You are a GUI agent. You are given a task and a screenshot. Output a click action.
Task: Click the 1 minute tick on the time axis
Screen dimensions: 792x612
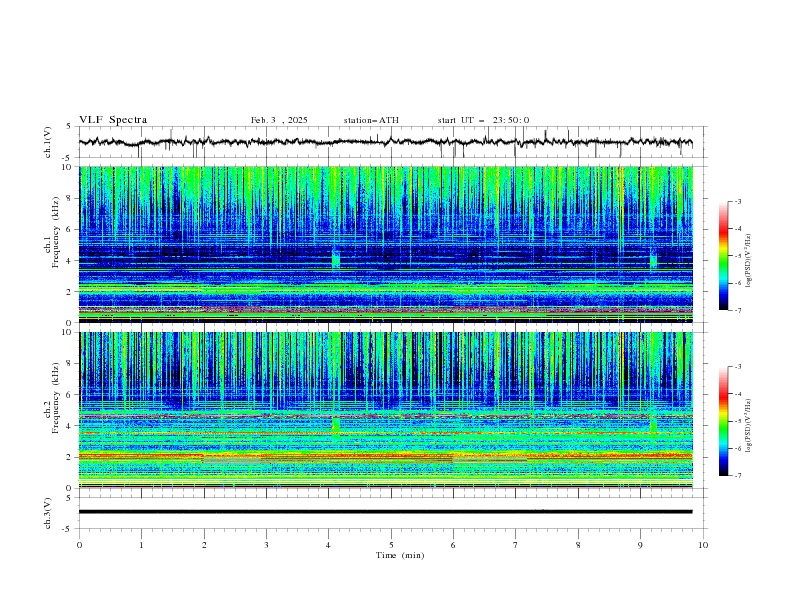[x=141, y=545]
